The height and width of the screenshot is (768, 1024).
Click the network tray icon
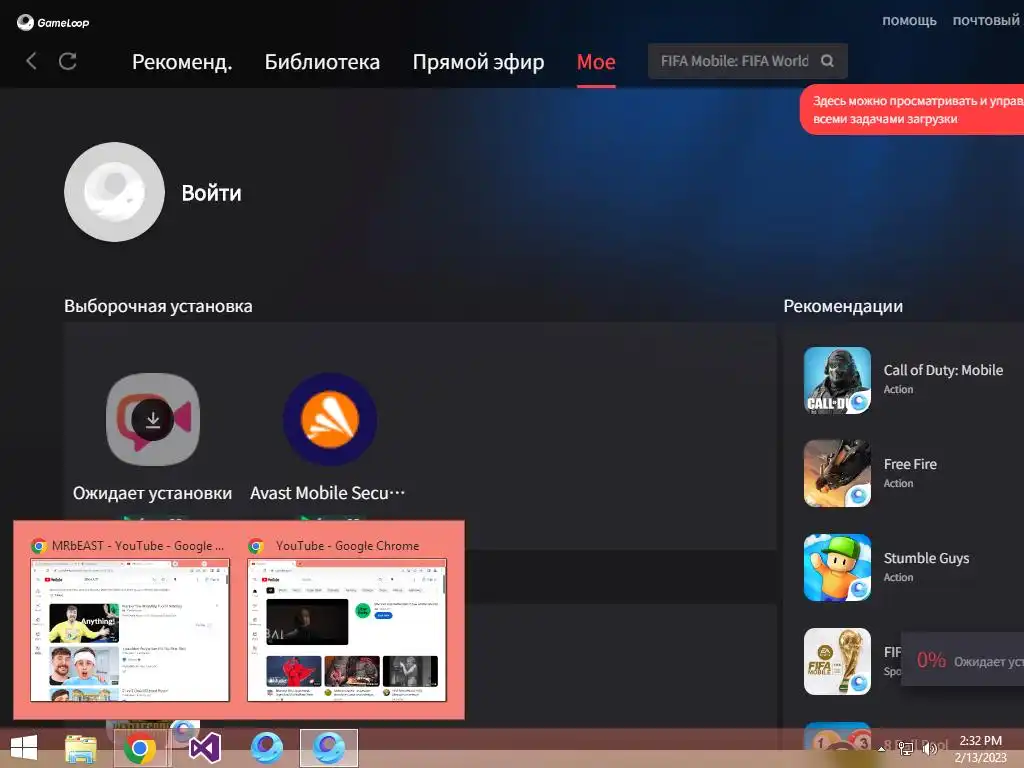pyautogui.click(x=906, y=748)
